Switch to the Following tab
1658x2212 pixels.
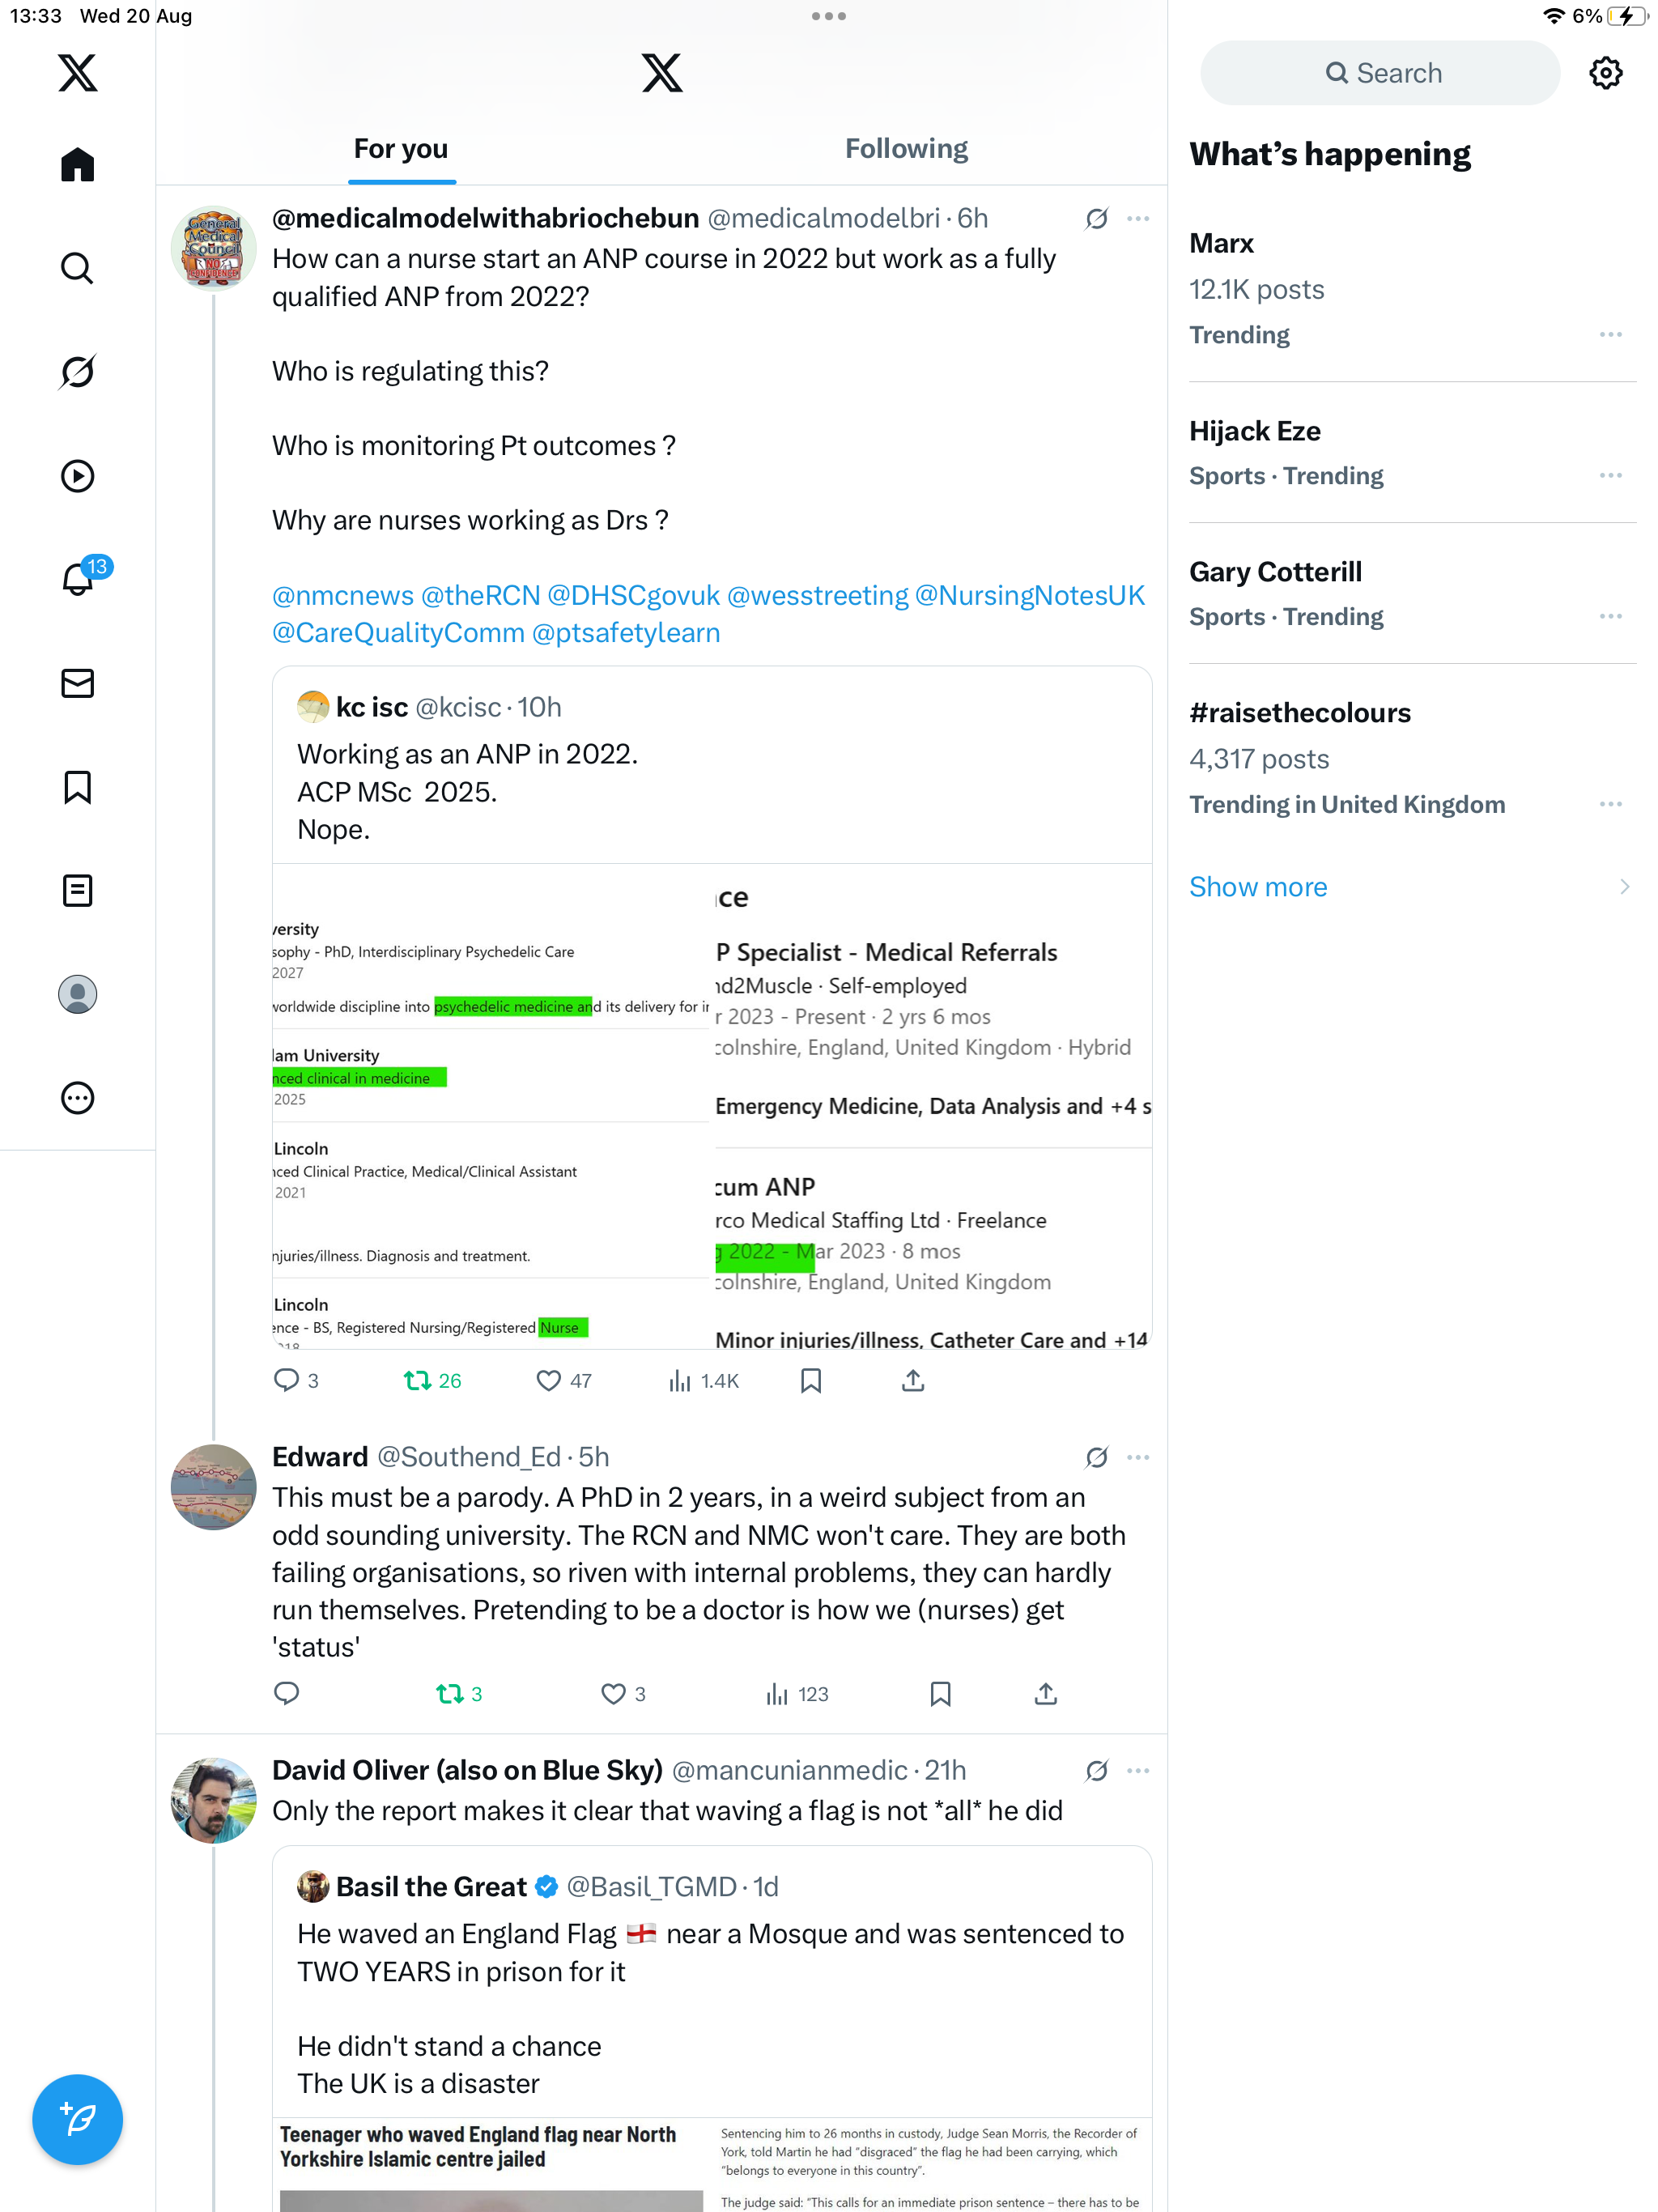coord(906,149)
